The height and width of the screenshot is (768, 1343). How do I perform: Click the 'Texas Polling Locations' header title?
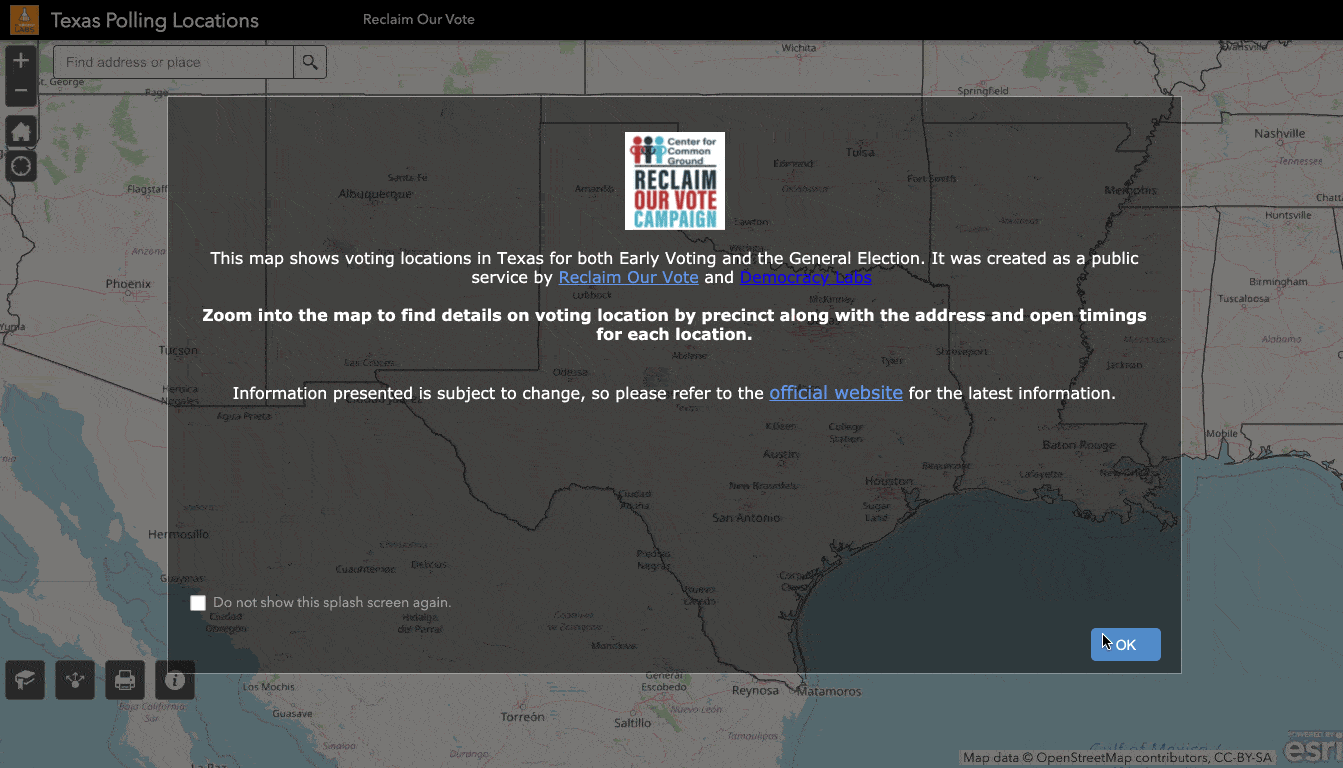(x=155, y=21)
